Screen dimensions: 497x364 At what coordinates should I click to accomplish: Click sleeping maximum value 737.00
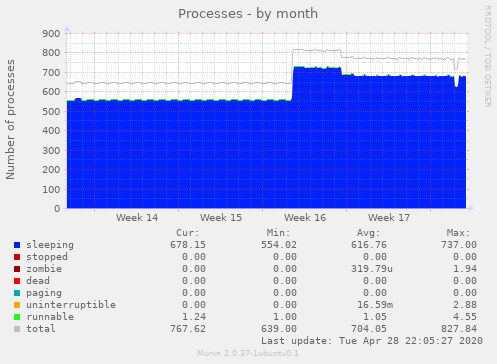(459, 245)
